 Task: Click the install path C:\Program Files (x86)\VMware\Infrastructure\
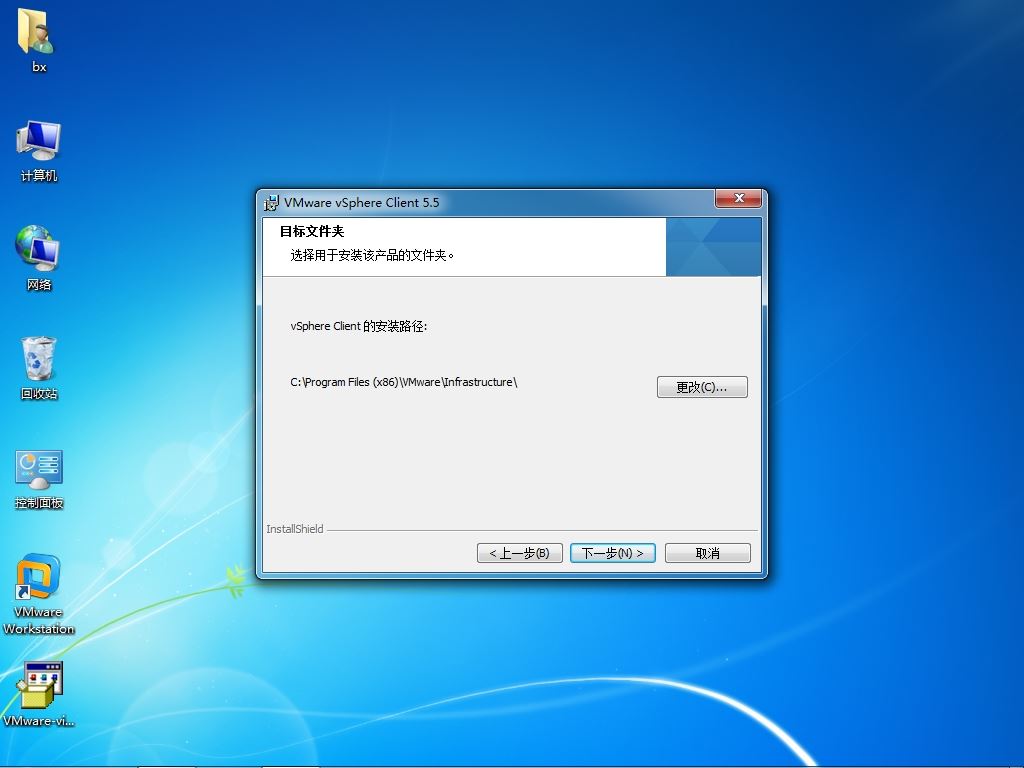click(404, 382)
